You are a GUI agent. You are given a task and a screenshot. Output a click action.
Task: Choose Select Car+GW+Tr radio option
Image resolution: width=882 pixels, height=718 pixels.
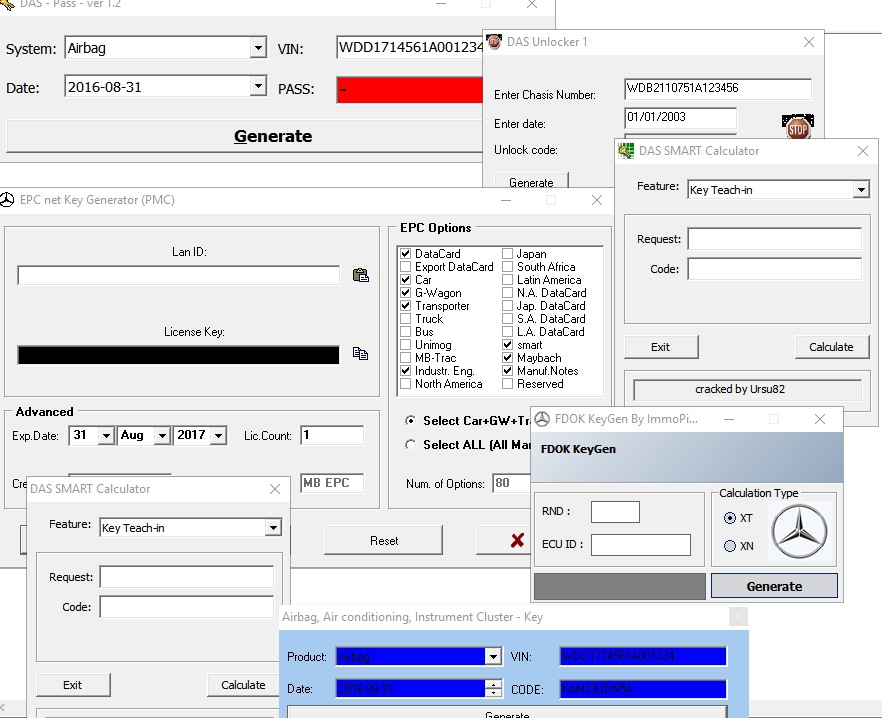411,420
